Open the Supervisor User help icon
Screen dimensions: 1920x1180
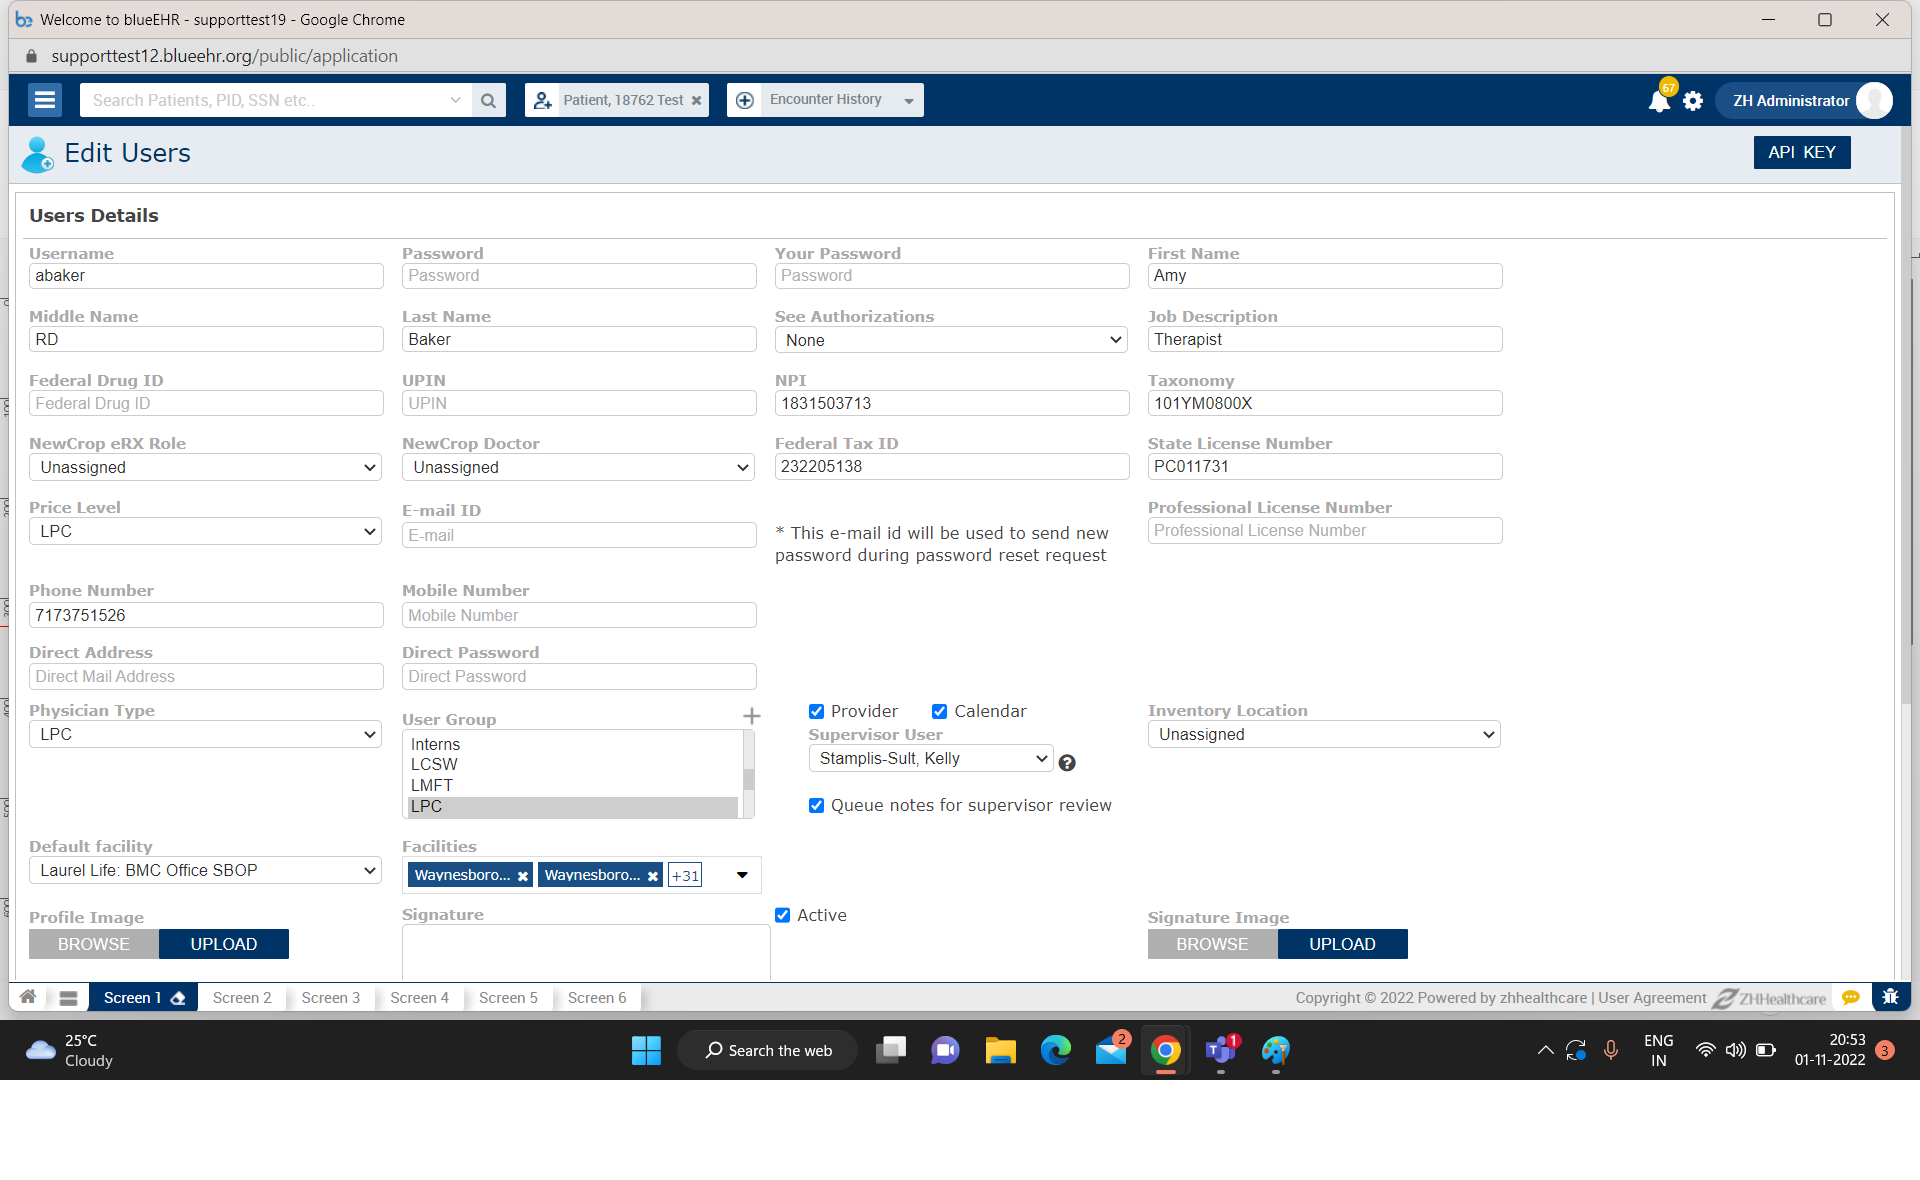(x=1067, y=762)
